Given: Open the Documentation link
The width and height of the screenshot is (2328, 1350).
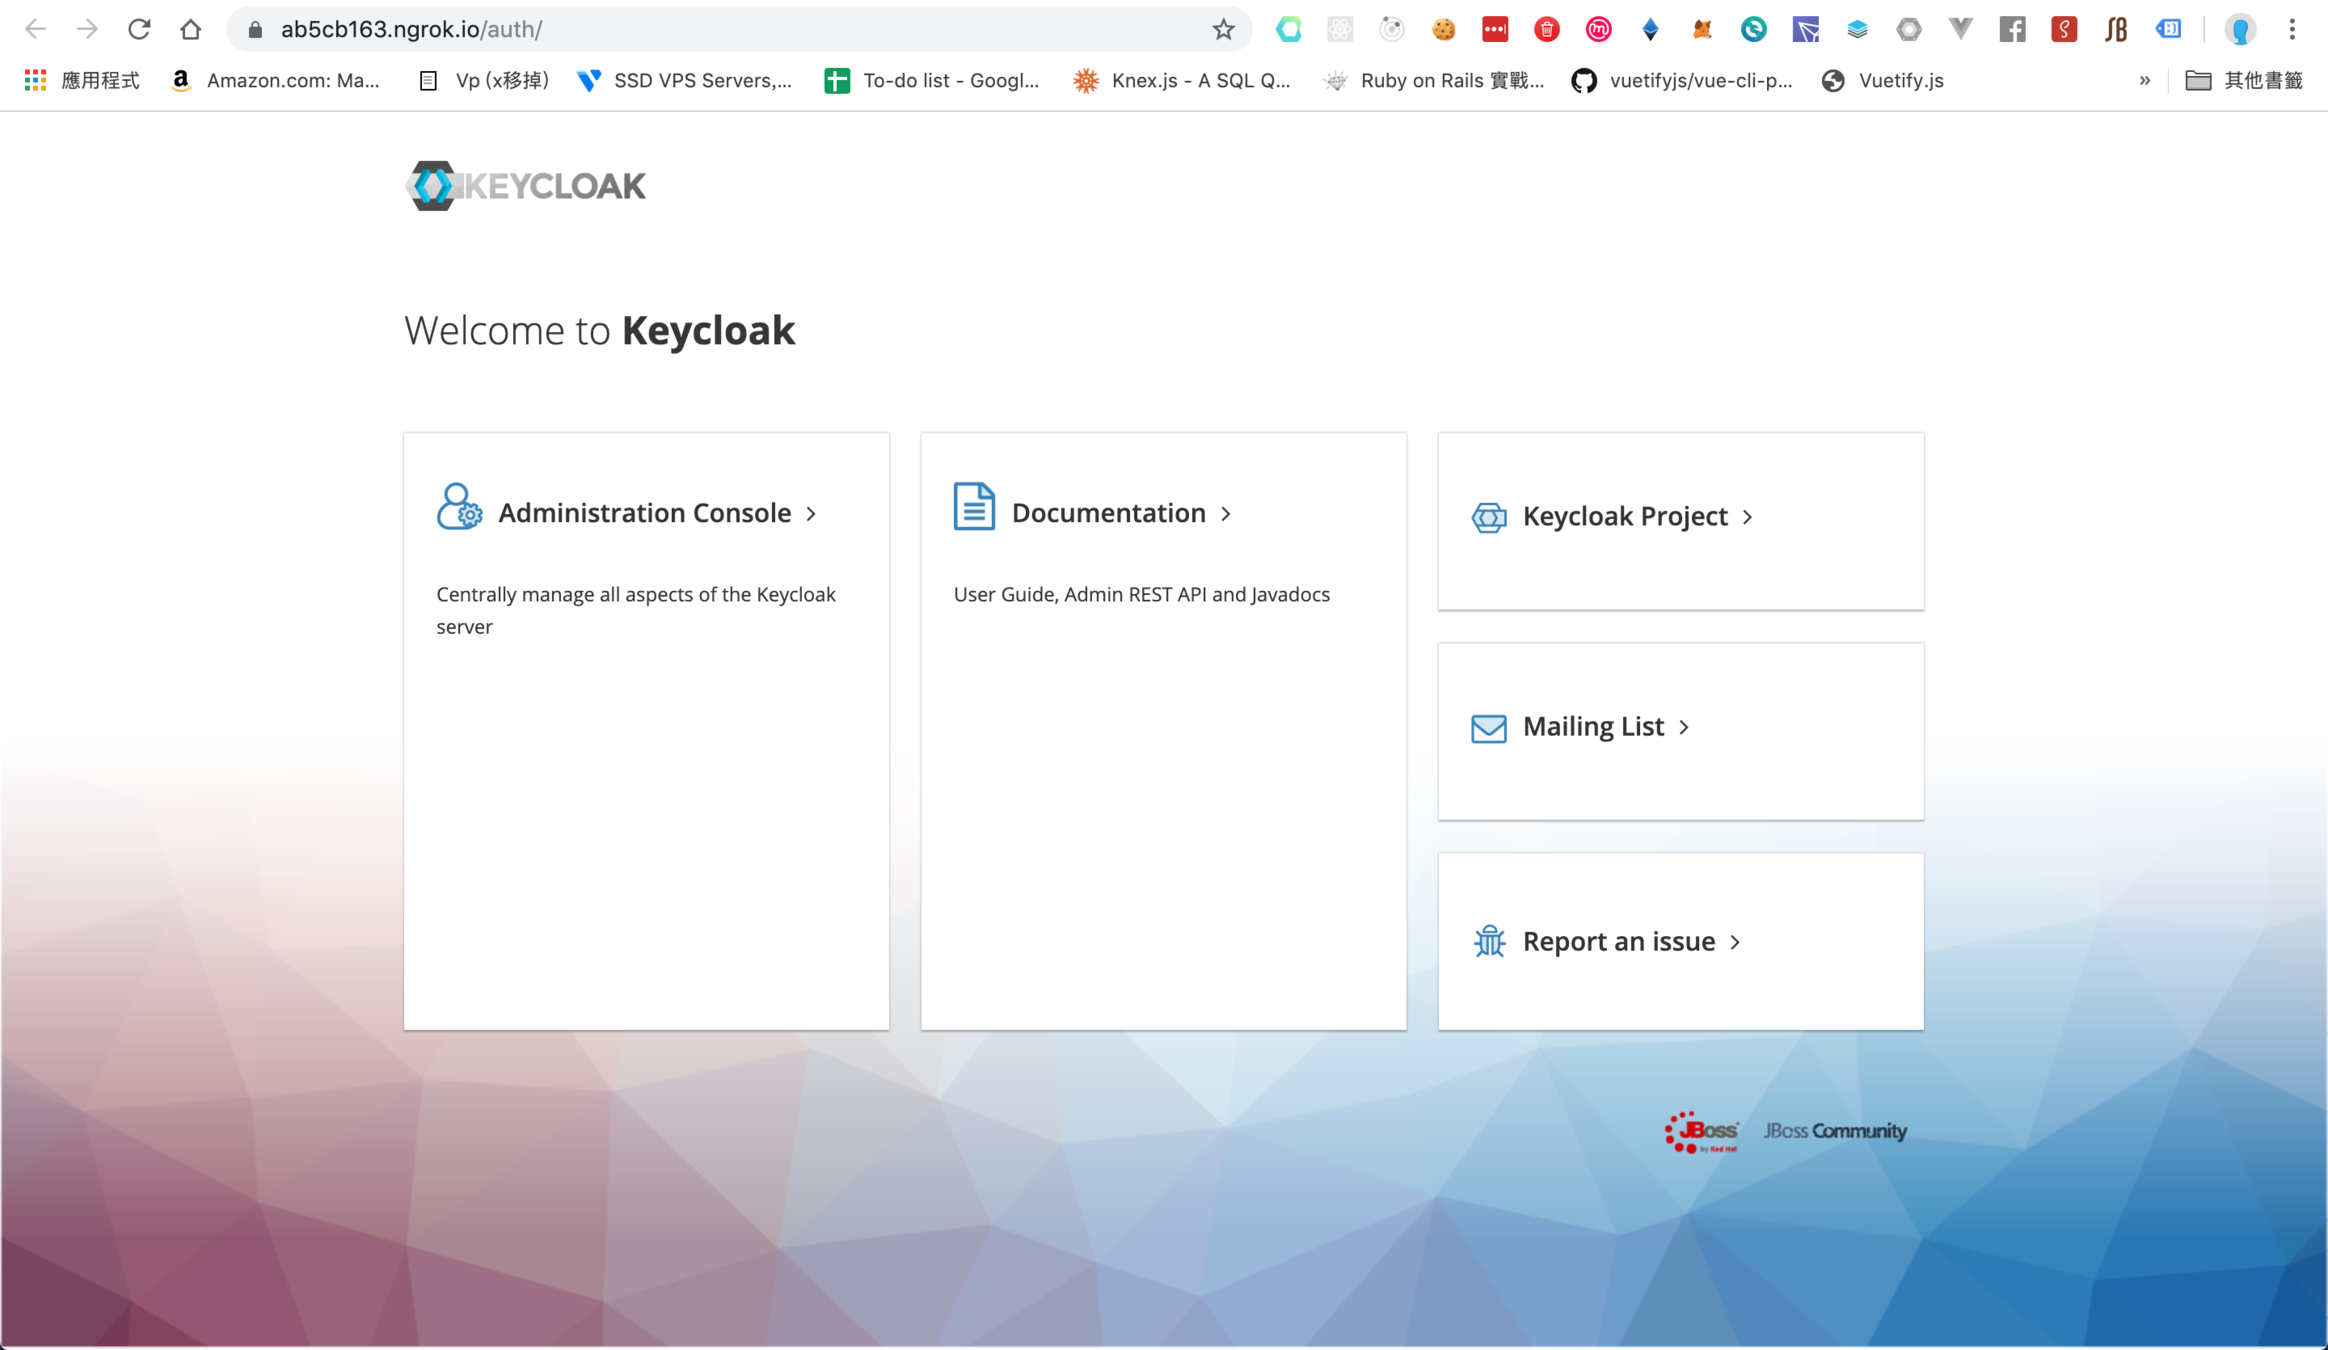Looking at the screenshot, I should coord(1108,513).
